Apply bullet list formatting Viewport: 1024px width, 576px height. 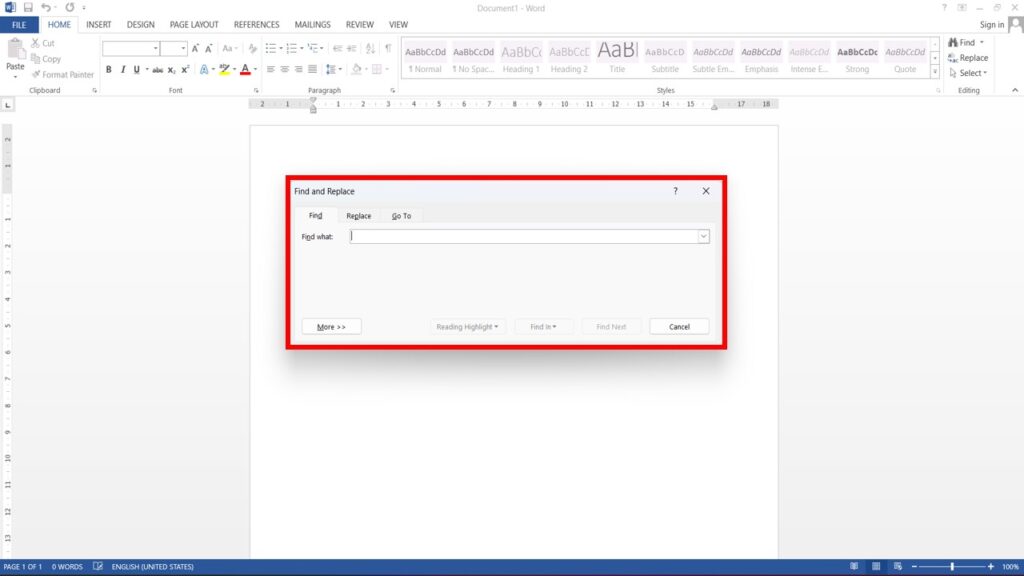tap(271, 48)
